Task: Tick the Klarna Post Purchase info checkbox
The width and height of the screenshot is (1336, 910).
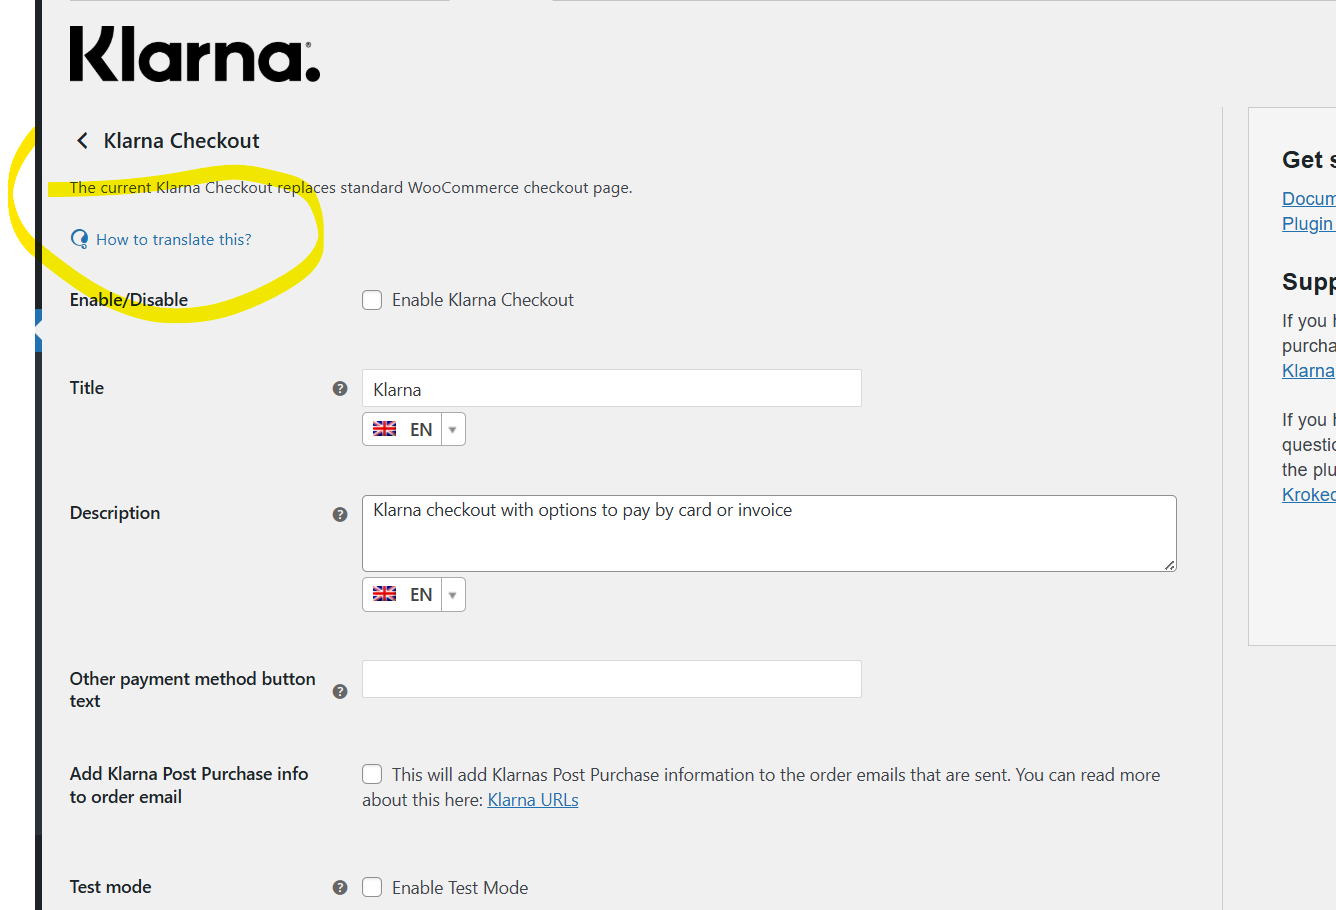Action: (x=372, y=774)
